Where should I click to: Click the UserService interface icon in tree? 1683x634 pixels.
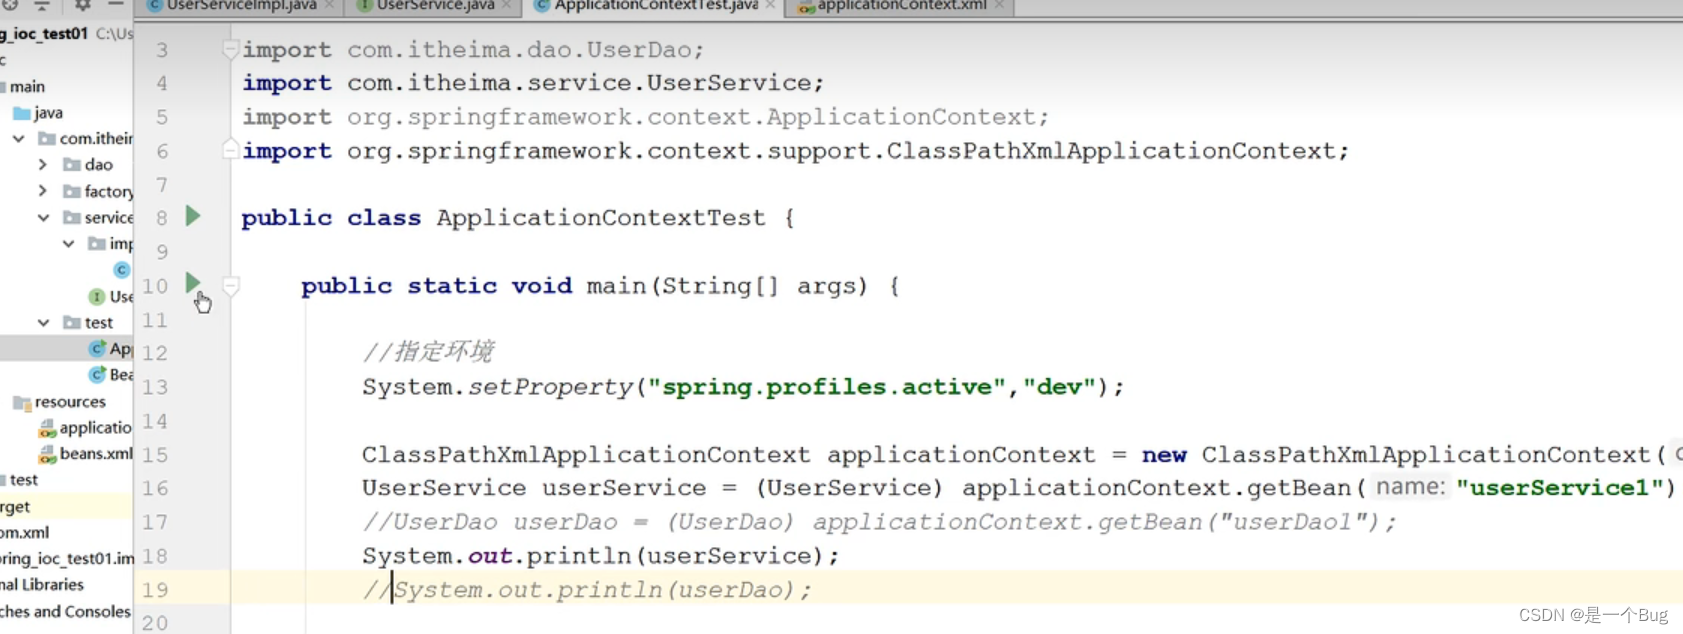[97, 297]
